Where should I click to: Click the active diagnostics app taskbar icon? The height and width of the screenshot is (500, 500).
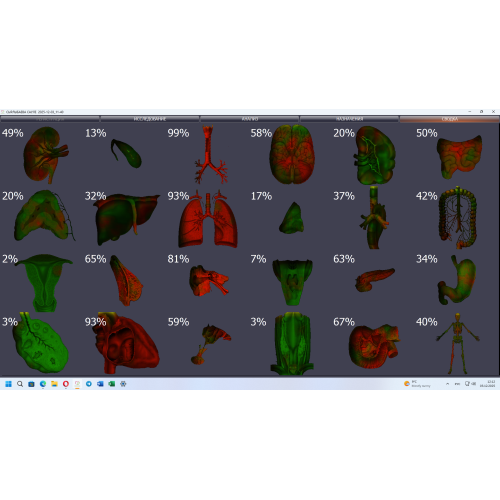tap(77, 384)
